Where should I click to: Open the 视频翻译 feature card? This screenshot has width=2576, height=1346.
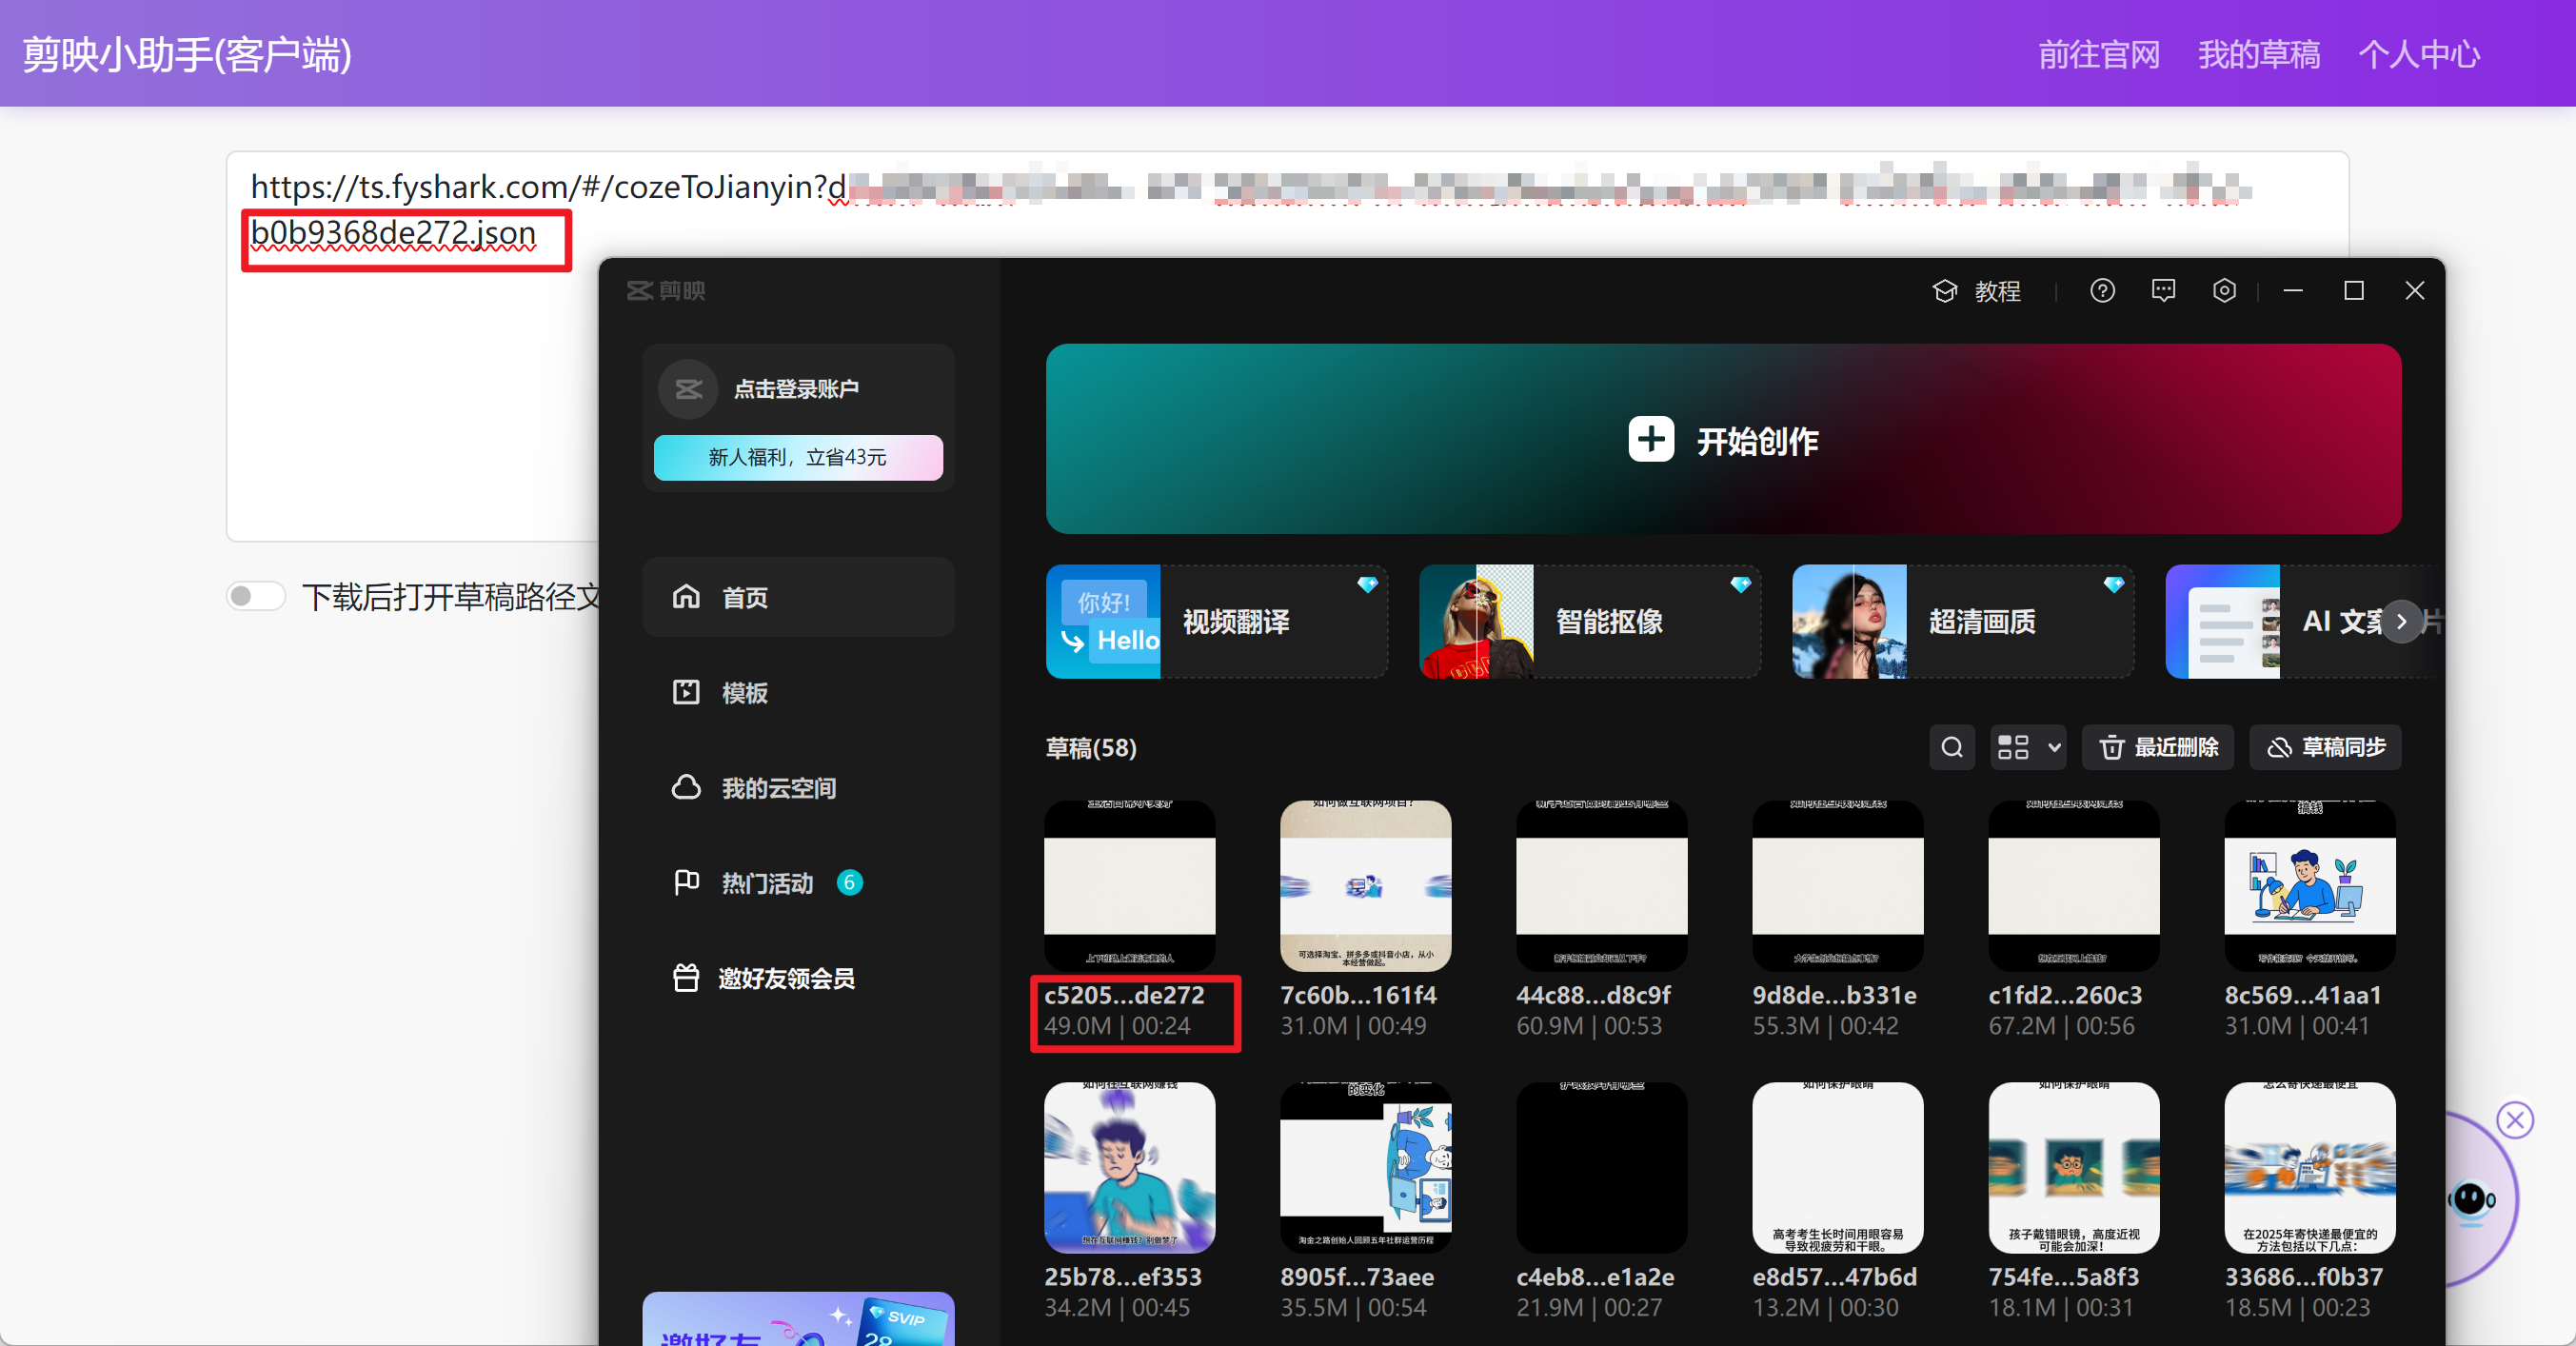(1216, 622)
